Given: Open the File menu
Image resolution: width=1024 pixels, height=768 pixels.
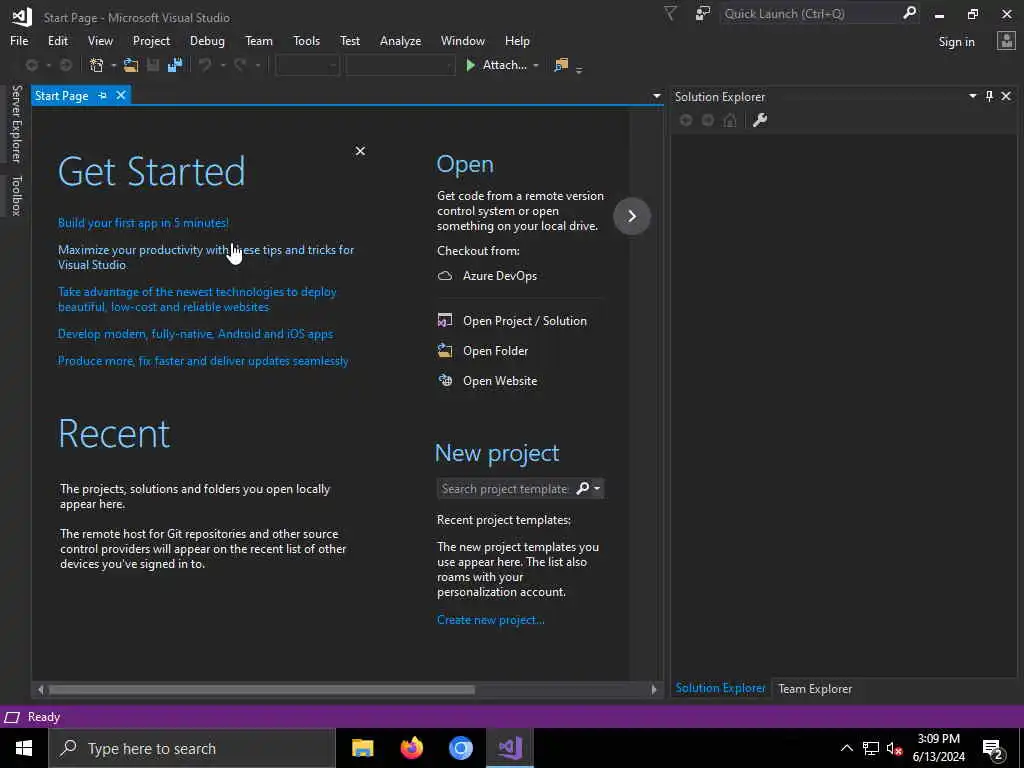Looking at the screenshot, I should 19,40.
